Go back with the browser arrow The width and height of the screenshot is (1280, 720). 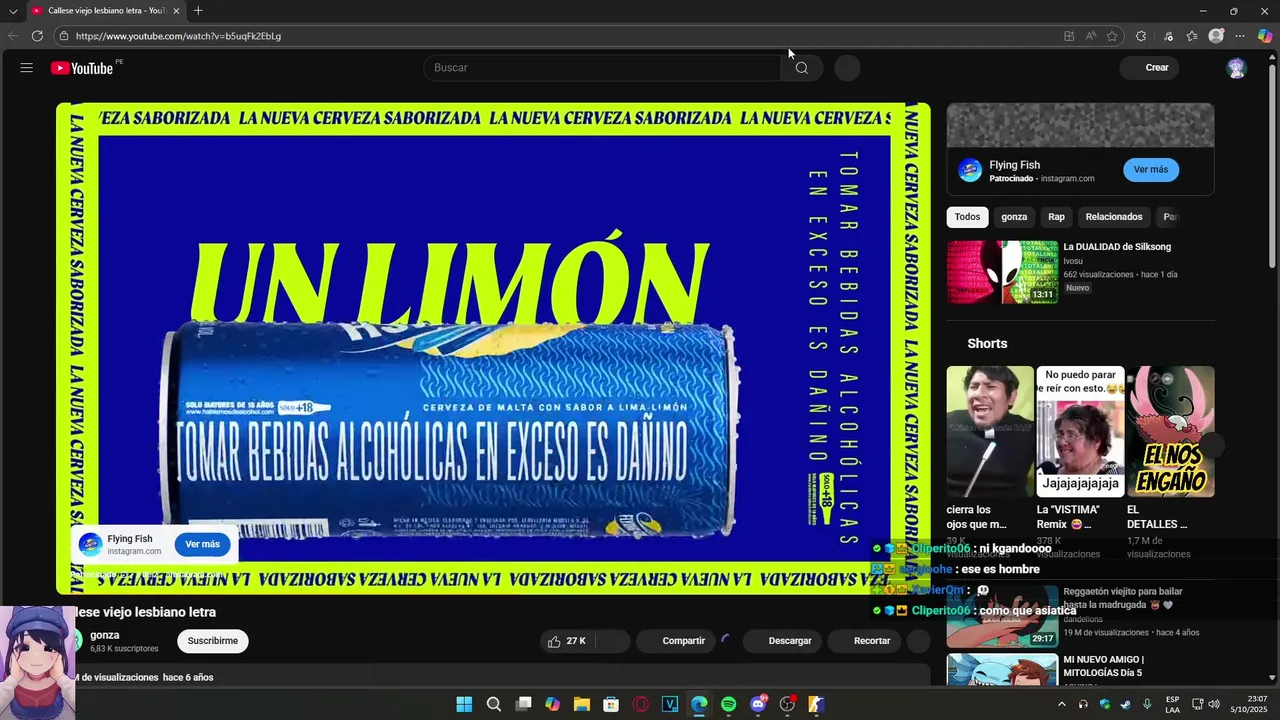[13, 36]
